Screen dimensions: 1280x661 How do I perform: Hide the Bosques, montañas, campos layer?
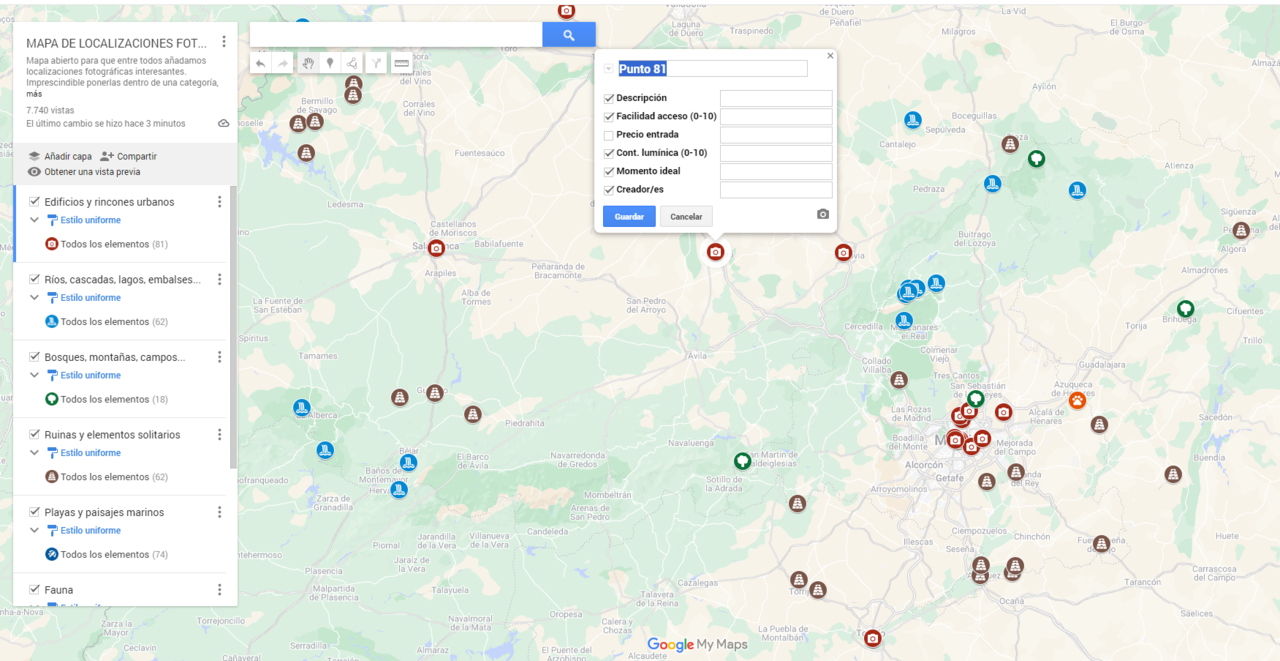(x=35, y=357)
